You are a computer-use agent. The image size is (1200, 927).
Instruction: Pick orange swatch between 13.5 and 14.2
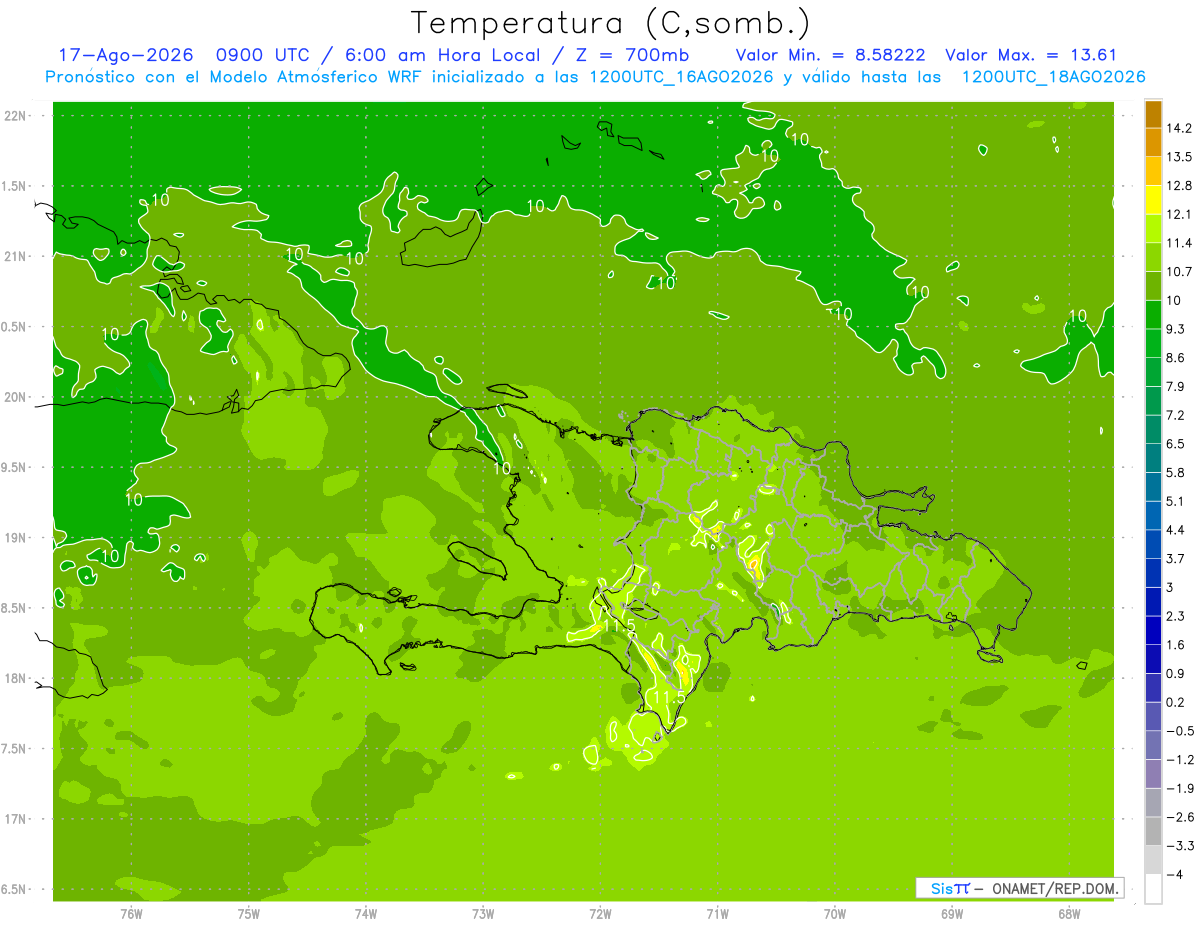(x=1153, y=142)
